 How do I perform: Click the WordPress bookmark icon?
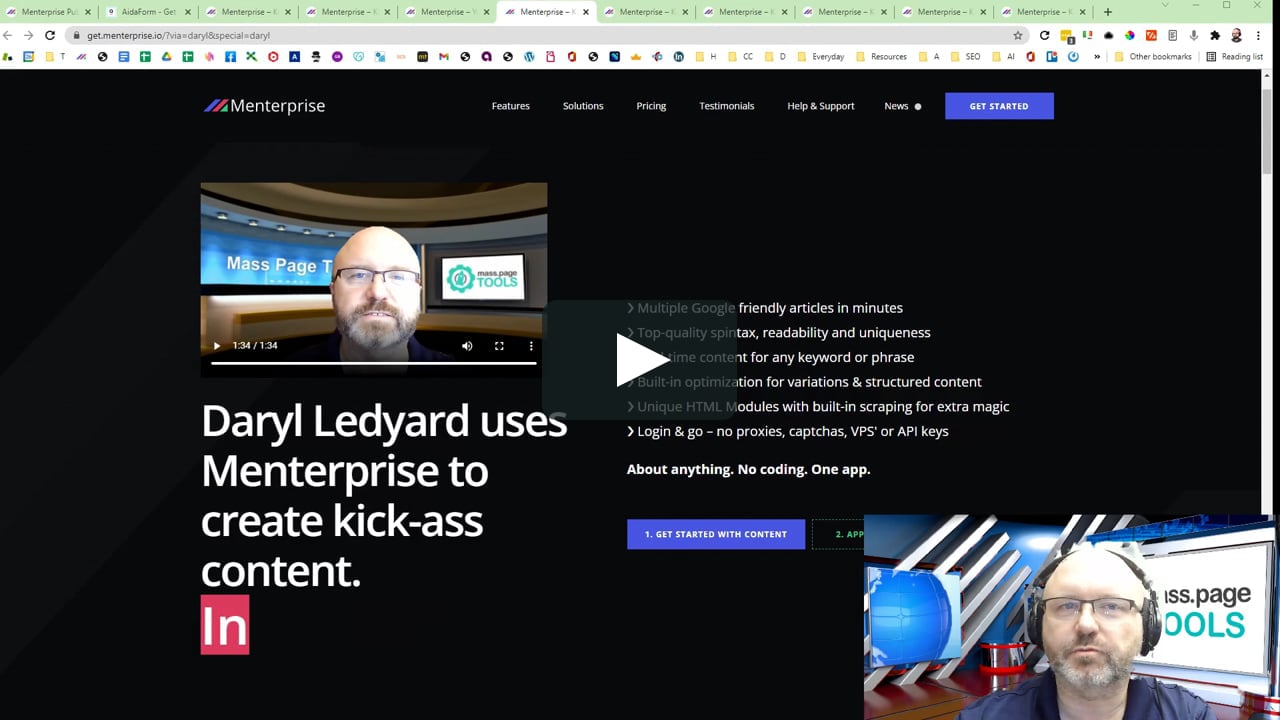pos(530,57)
